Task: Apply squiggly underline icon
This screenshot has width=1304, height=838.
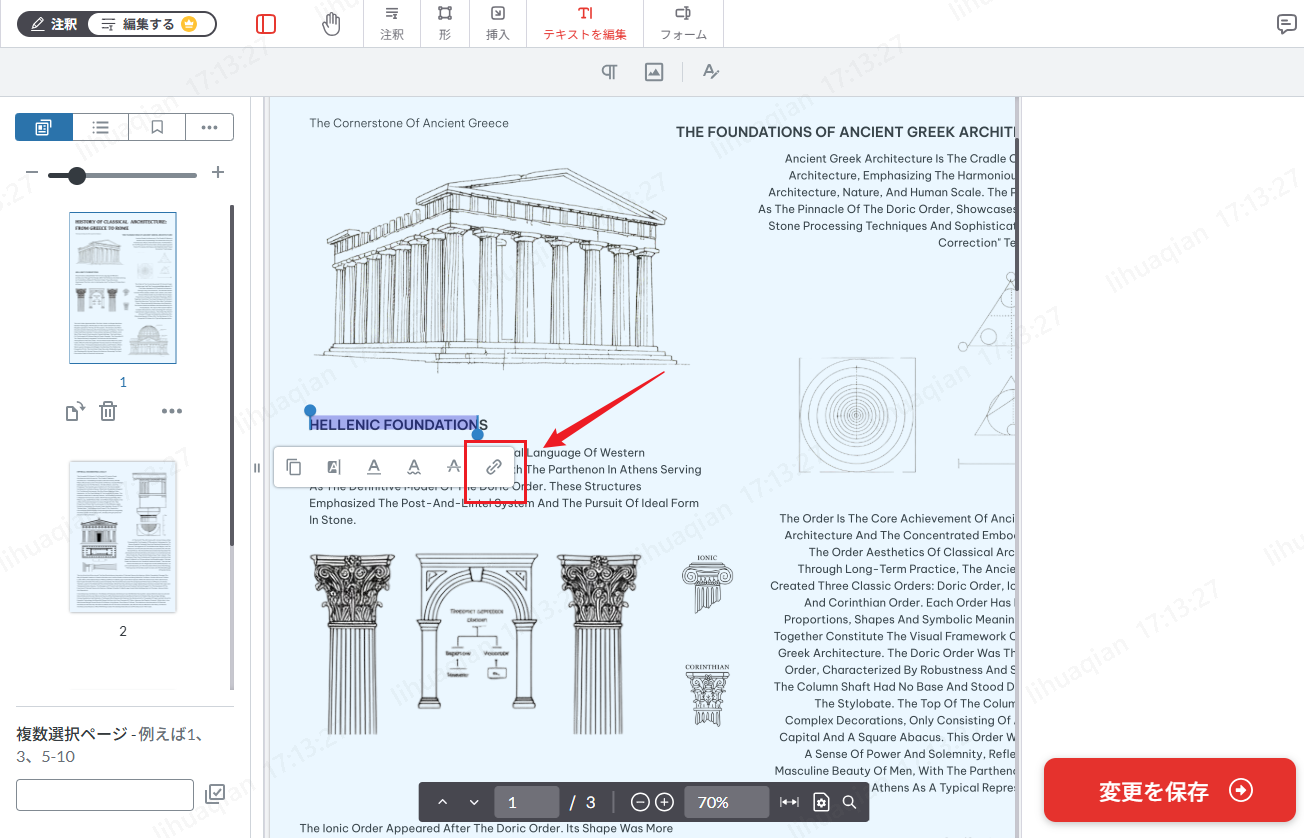Action: coord(414,467)
